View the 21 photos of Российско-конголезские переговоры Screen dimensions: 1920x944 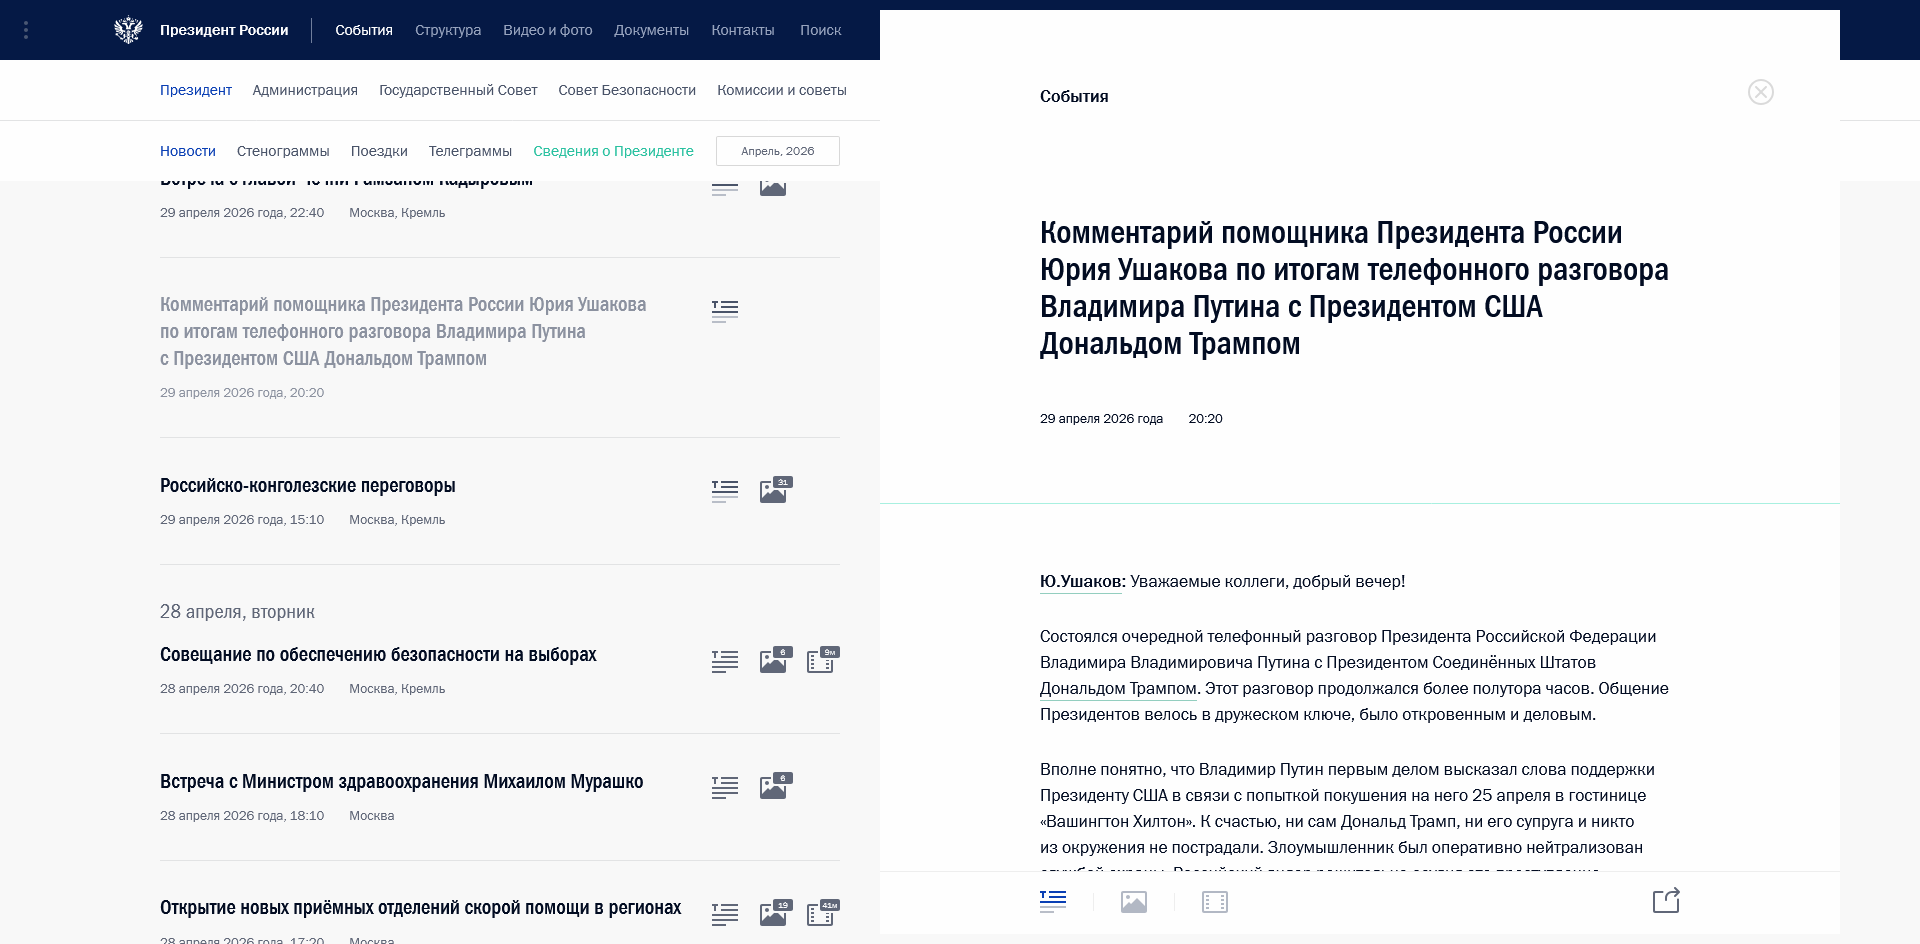click(773, 490)
